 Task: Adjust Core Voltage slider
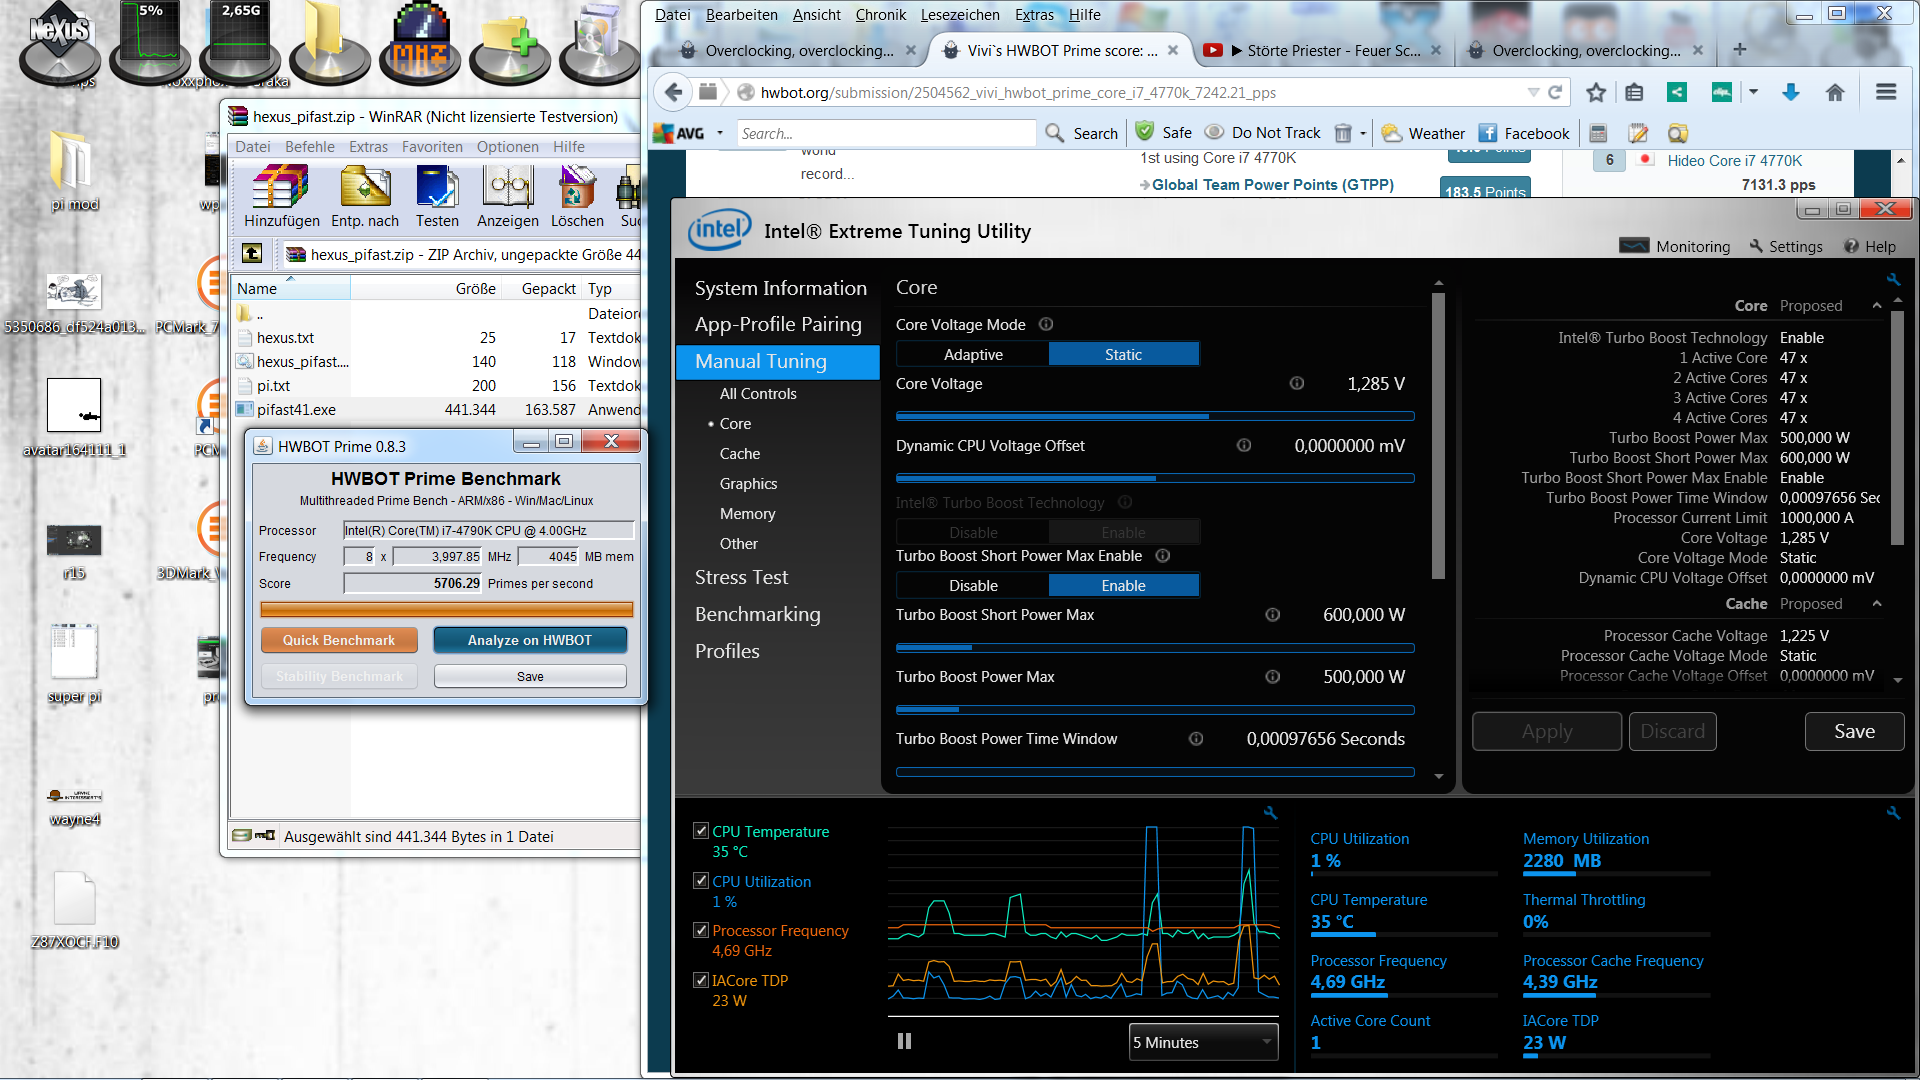click(x=1155, y=416)
